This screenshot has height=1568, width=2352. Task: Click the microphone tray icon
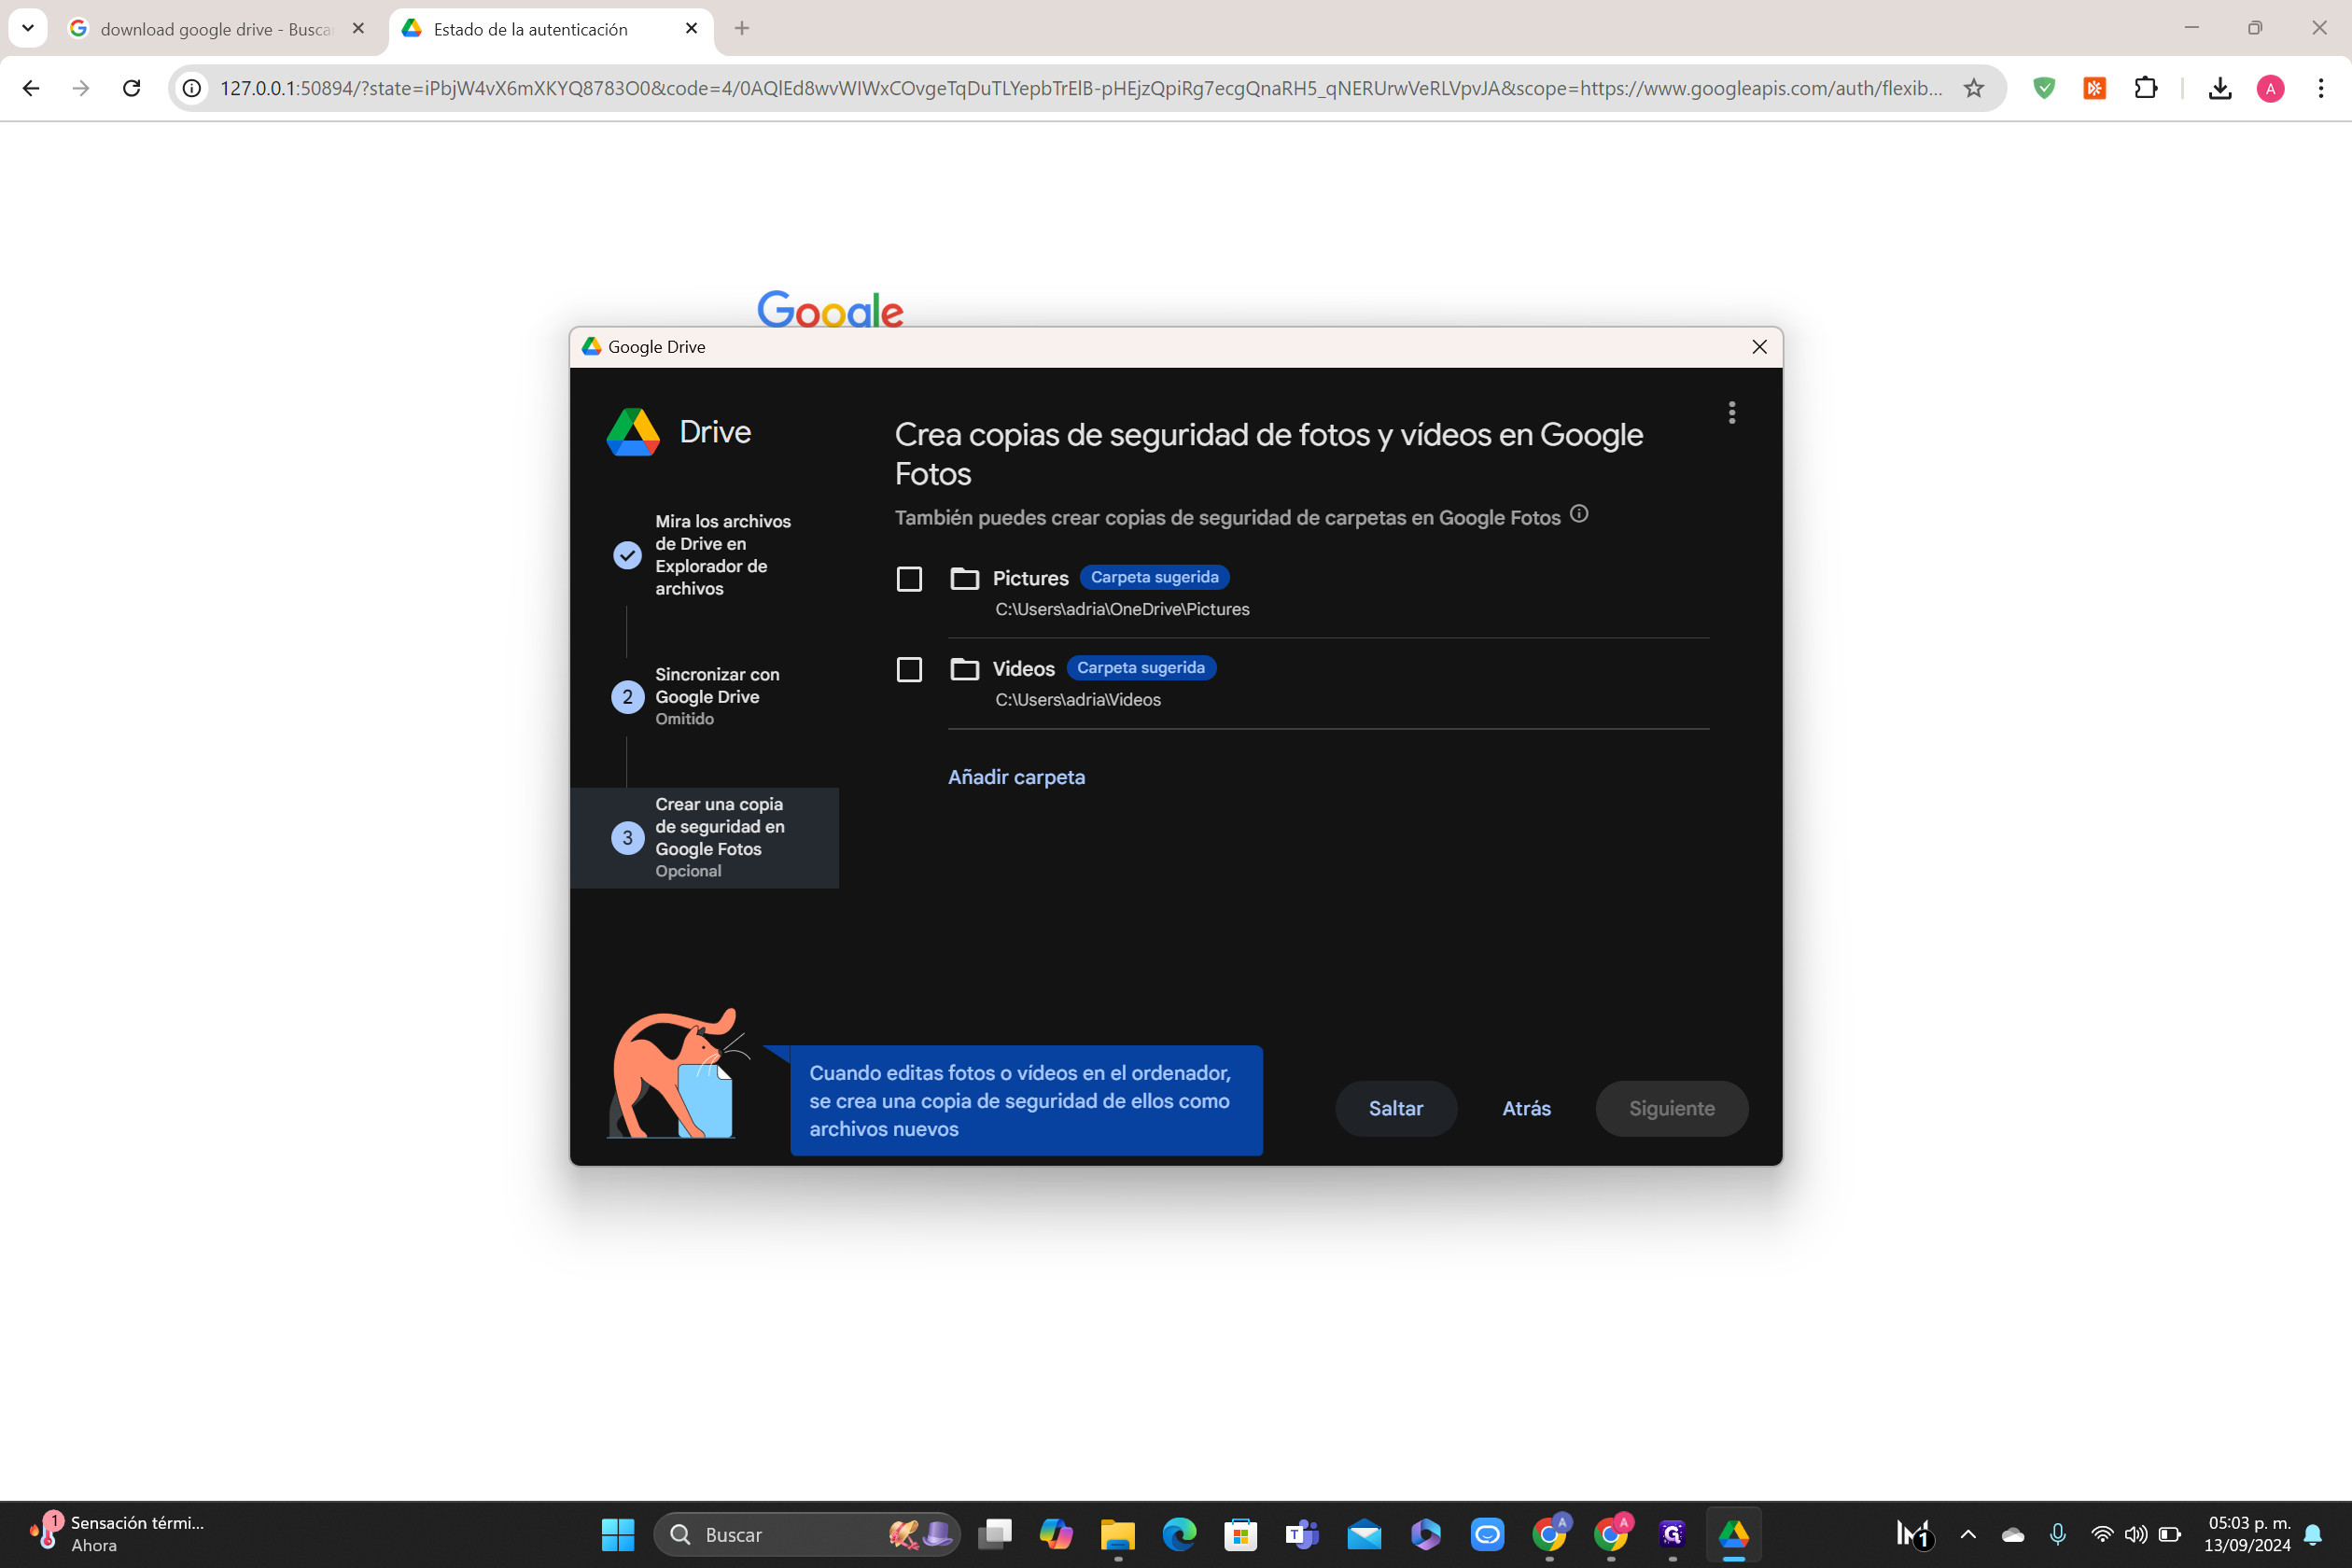(2058, 1534)
